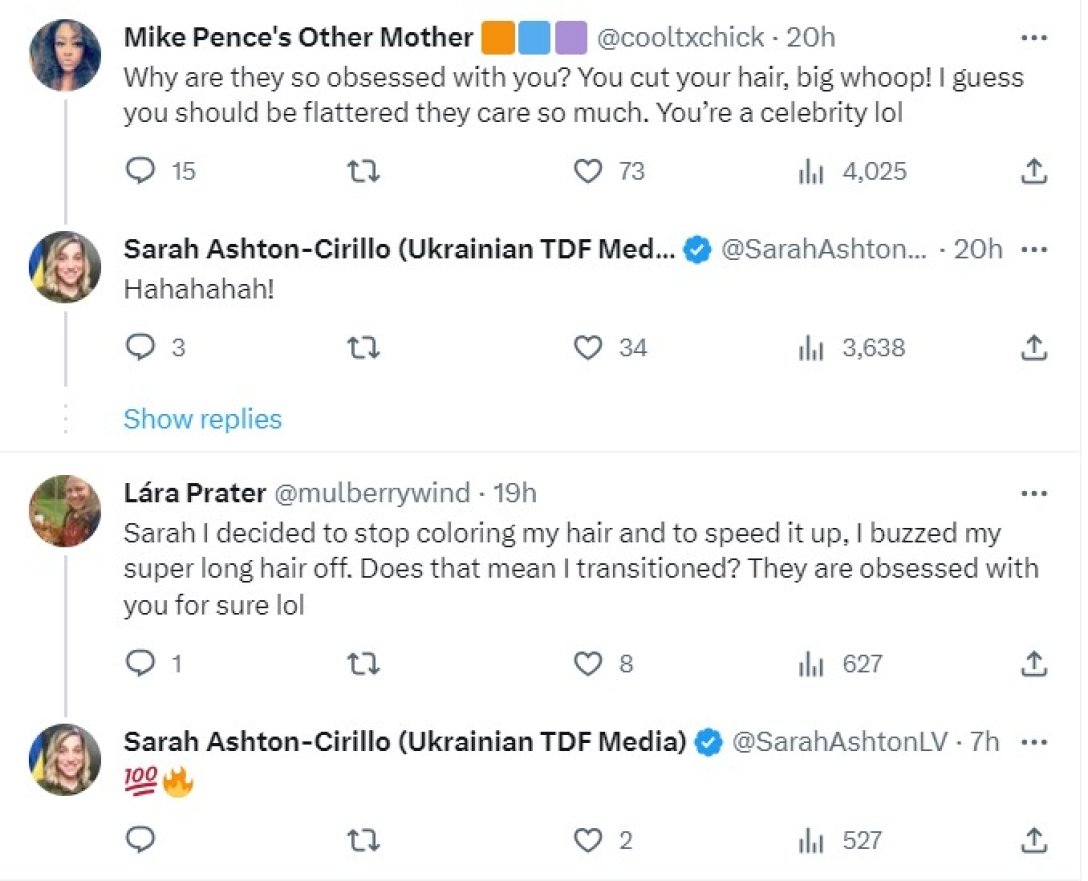Open more options for Lára Prater's tweet
This screenshot has width=1088, height=881.
coord(1034,492)
